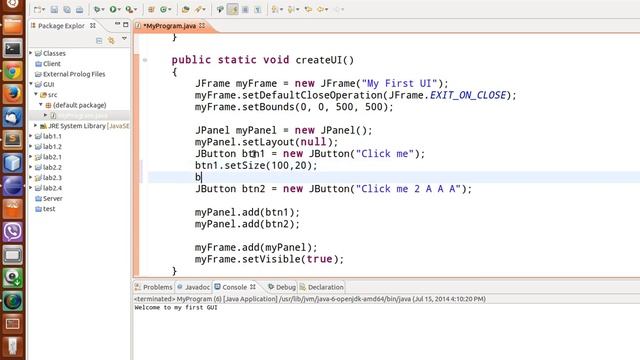Viewport: 640px width, 360px height.
Task: Open the Run configurations dropdown arrow
Action: tap(118, 10)
